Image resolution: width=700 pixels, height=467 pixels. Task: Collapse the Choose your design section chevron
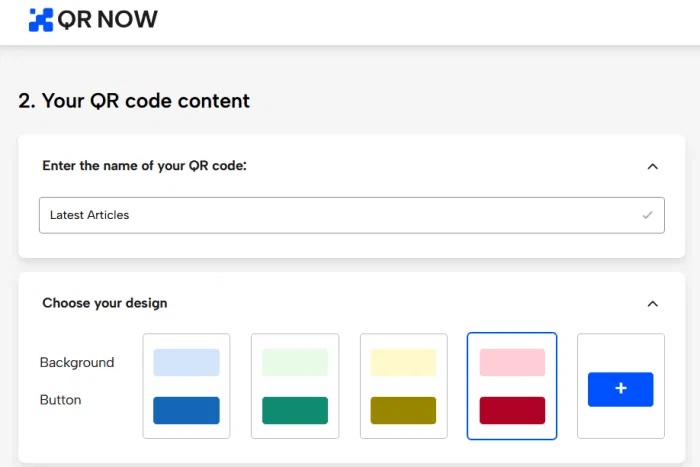pyautogui.click(x=652, y=303)
